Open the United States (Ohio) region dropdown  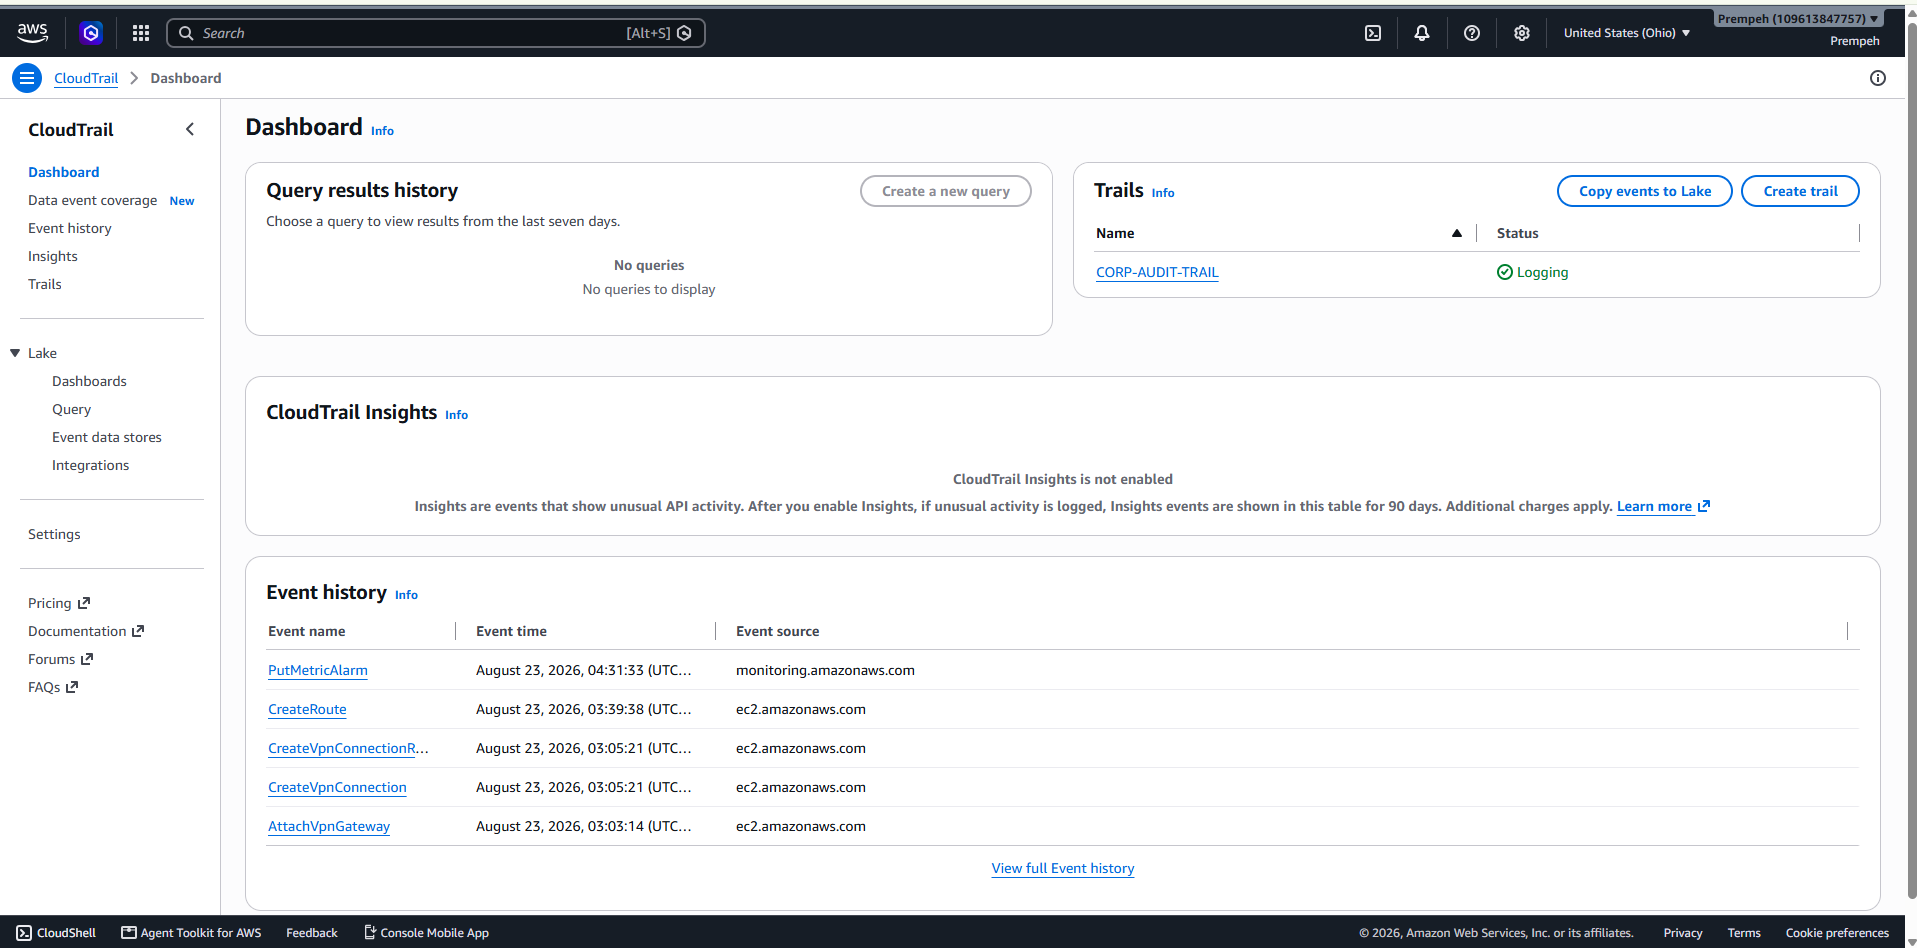coord(1627,33)
